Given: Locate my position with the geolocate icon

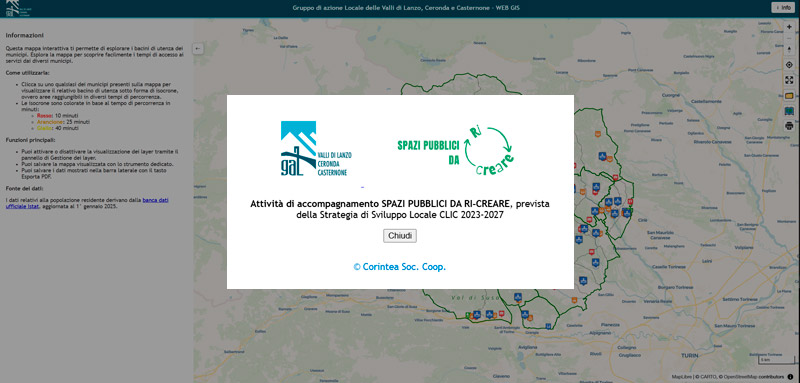Looking at the screenshot, I should 789,65.
